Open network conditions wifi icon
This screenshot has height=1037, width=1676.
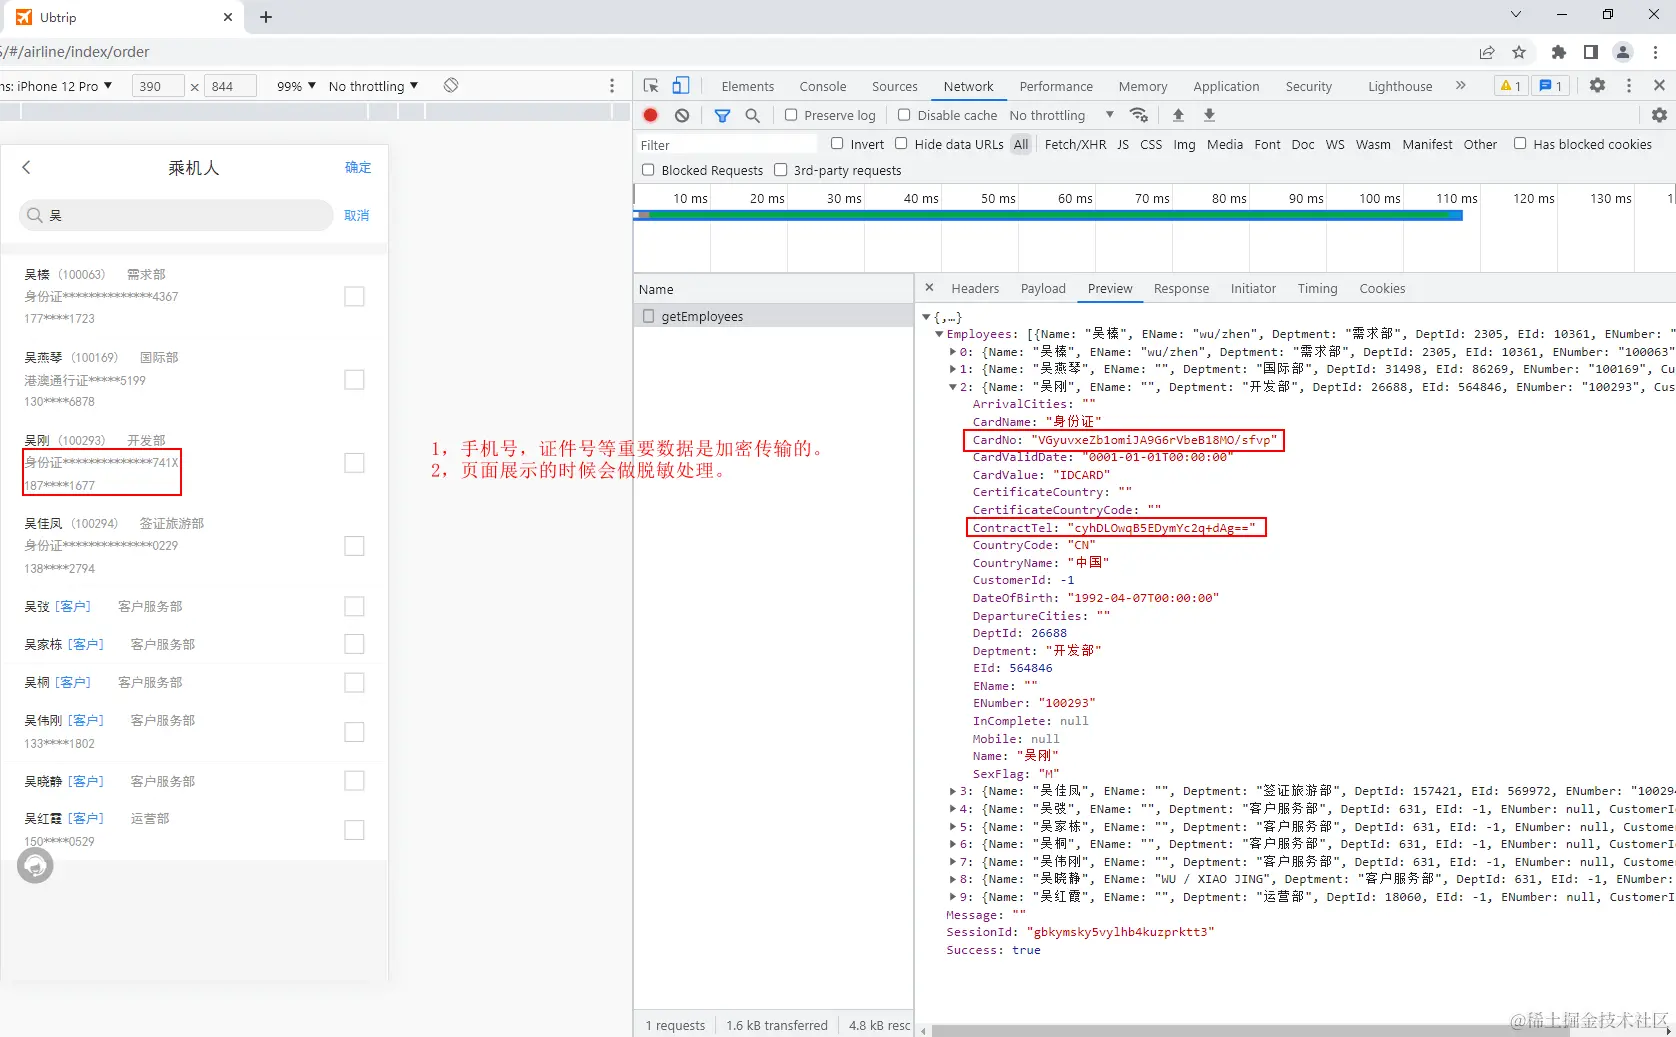pos(1138,115)
